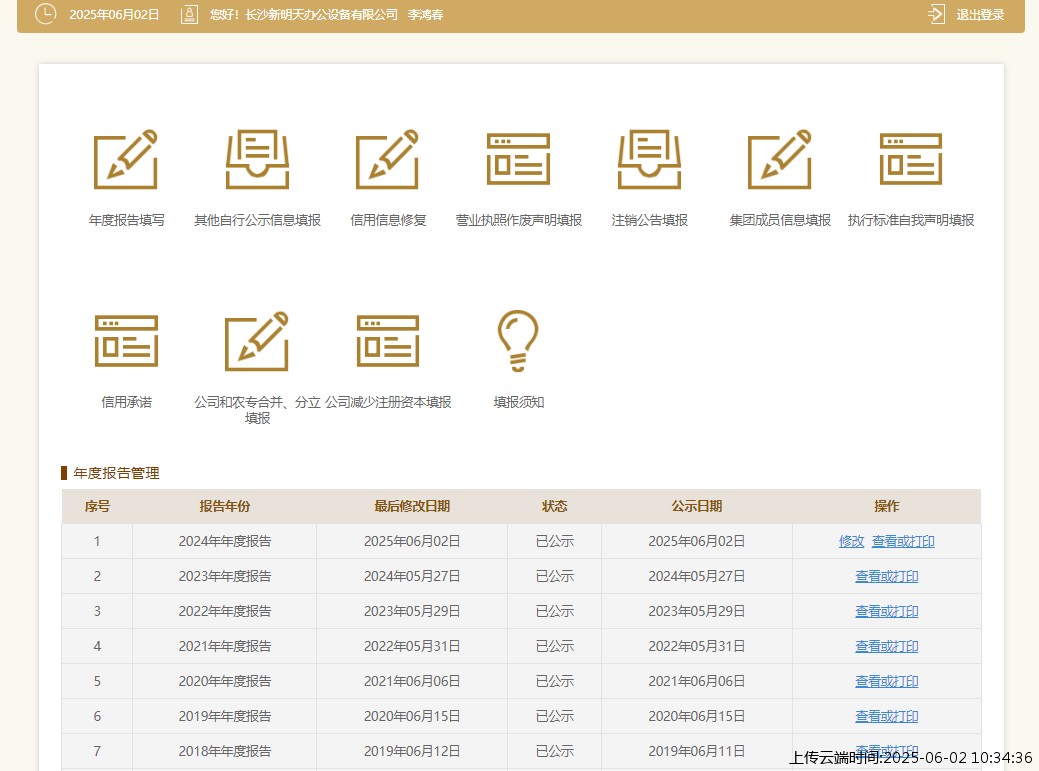
Task: Click the 状态 column header
Action: tap(555, 506)
